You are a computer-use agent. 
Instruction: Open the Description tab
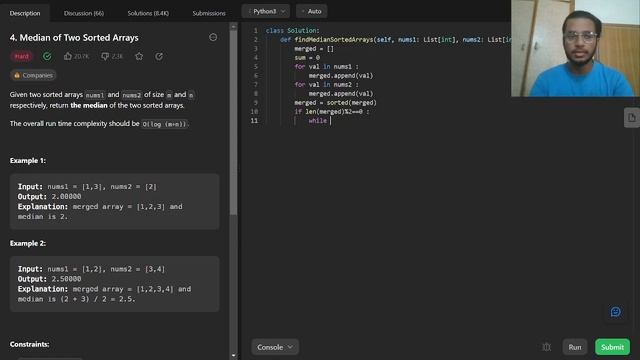tap(25, 13)
